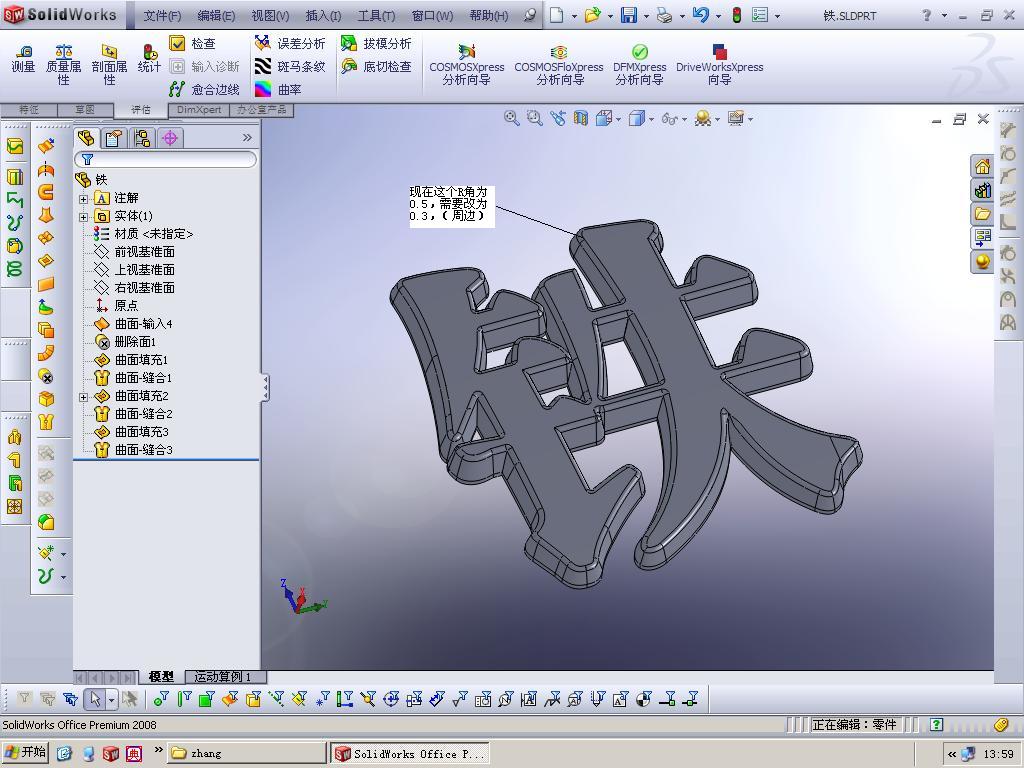
Task: Open 底切检查 undercut detection
Action: pyautogui.click(x=376, y=66)
